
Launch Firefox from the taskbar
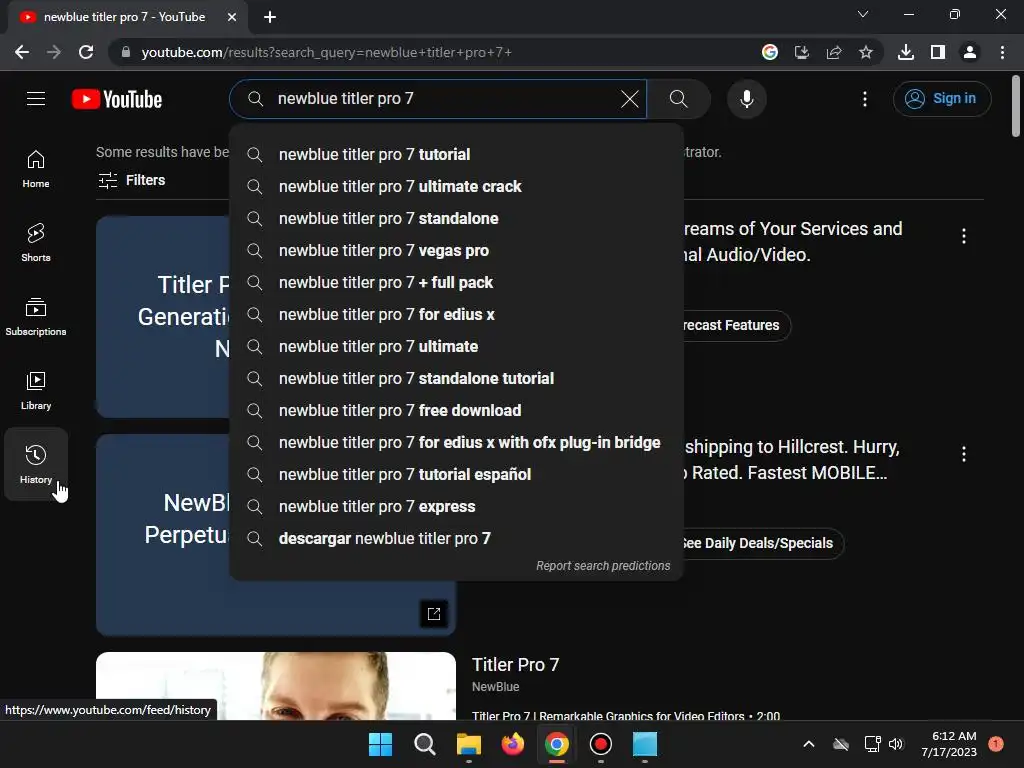coord(513,744)
